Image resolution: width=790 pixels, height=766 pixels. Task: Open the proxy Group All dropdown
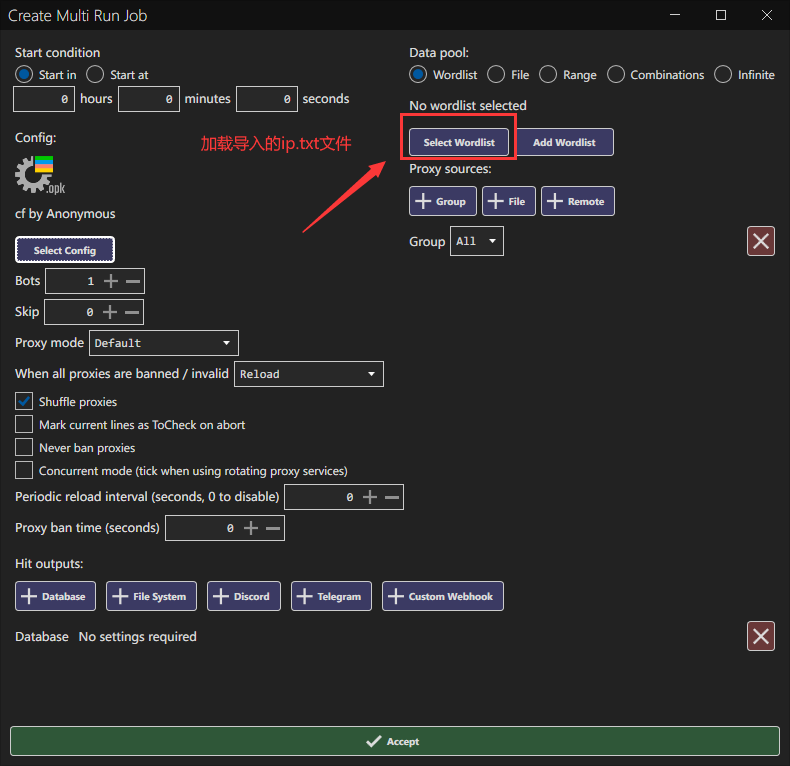tap(477, 241)
